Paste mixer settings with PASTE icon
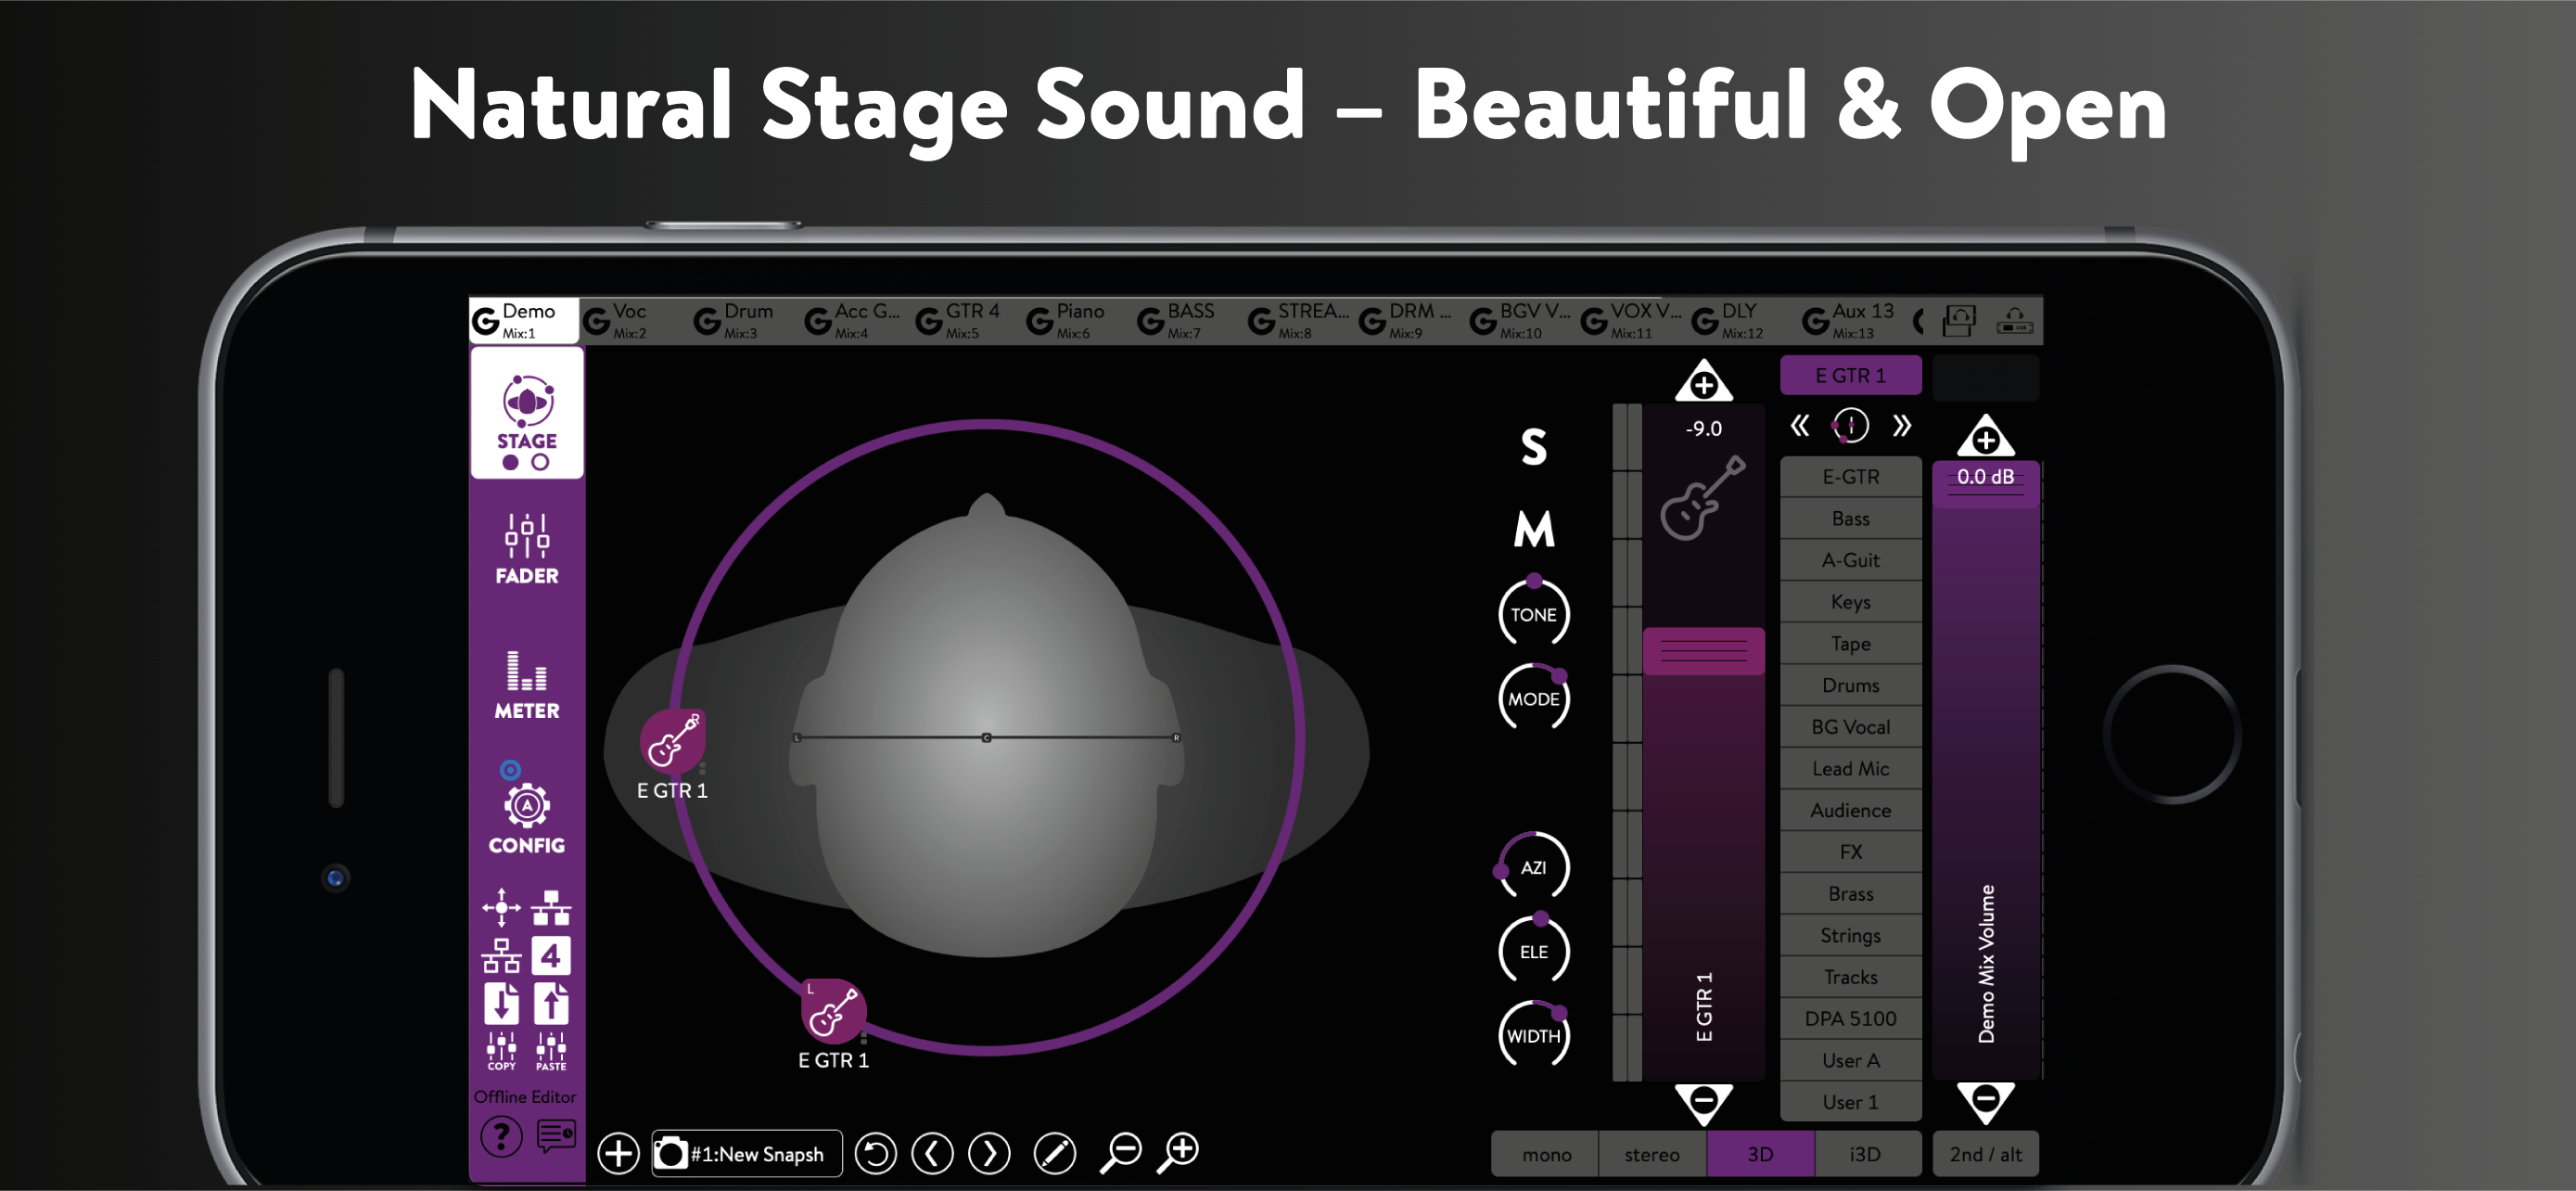This screenshot has width=2576, height=1191. pos(551,1051)
